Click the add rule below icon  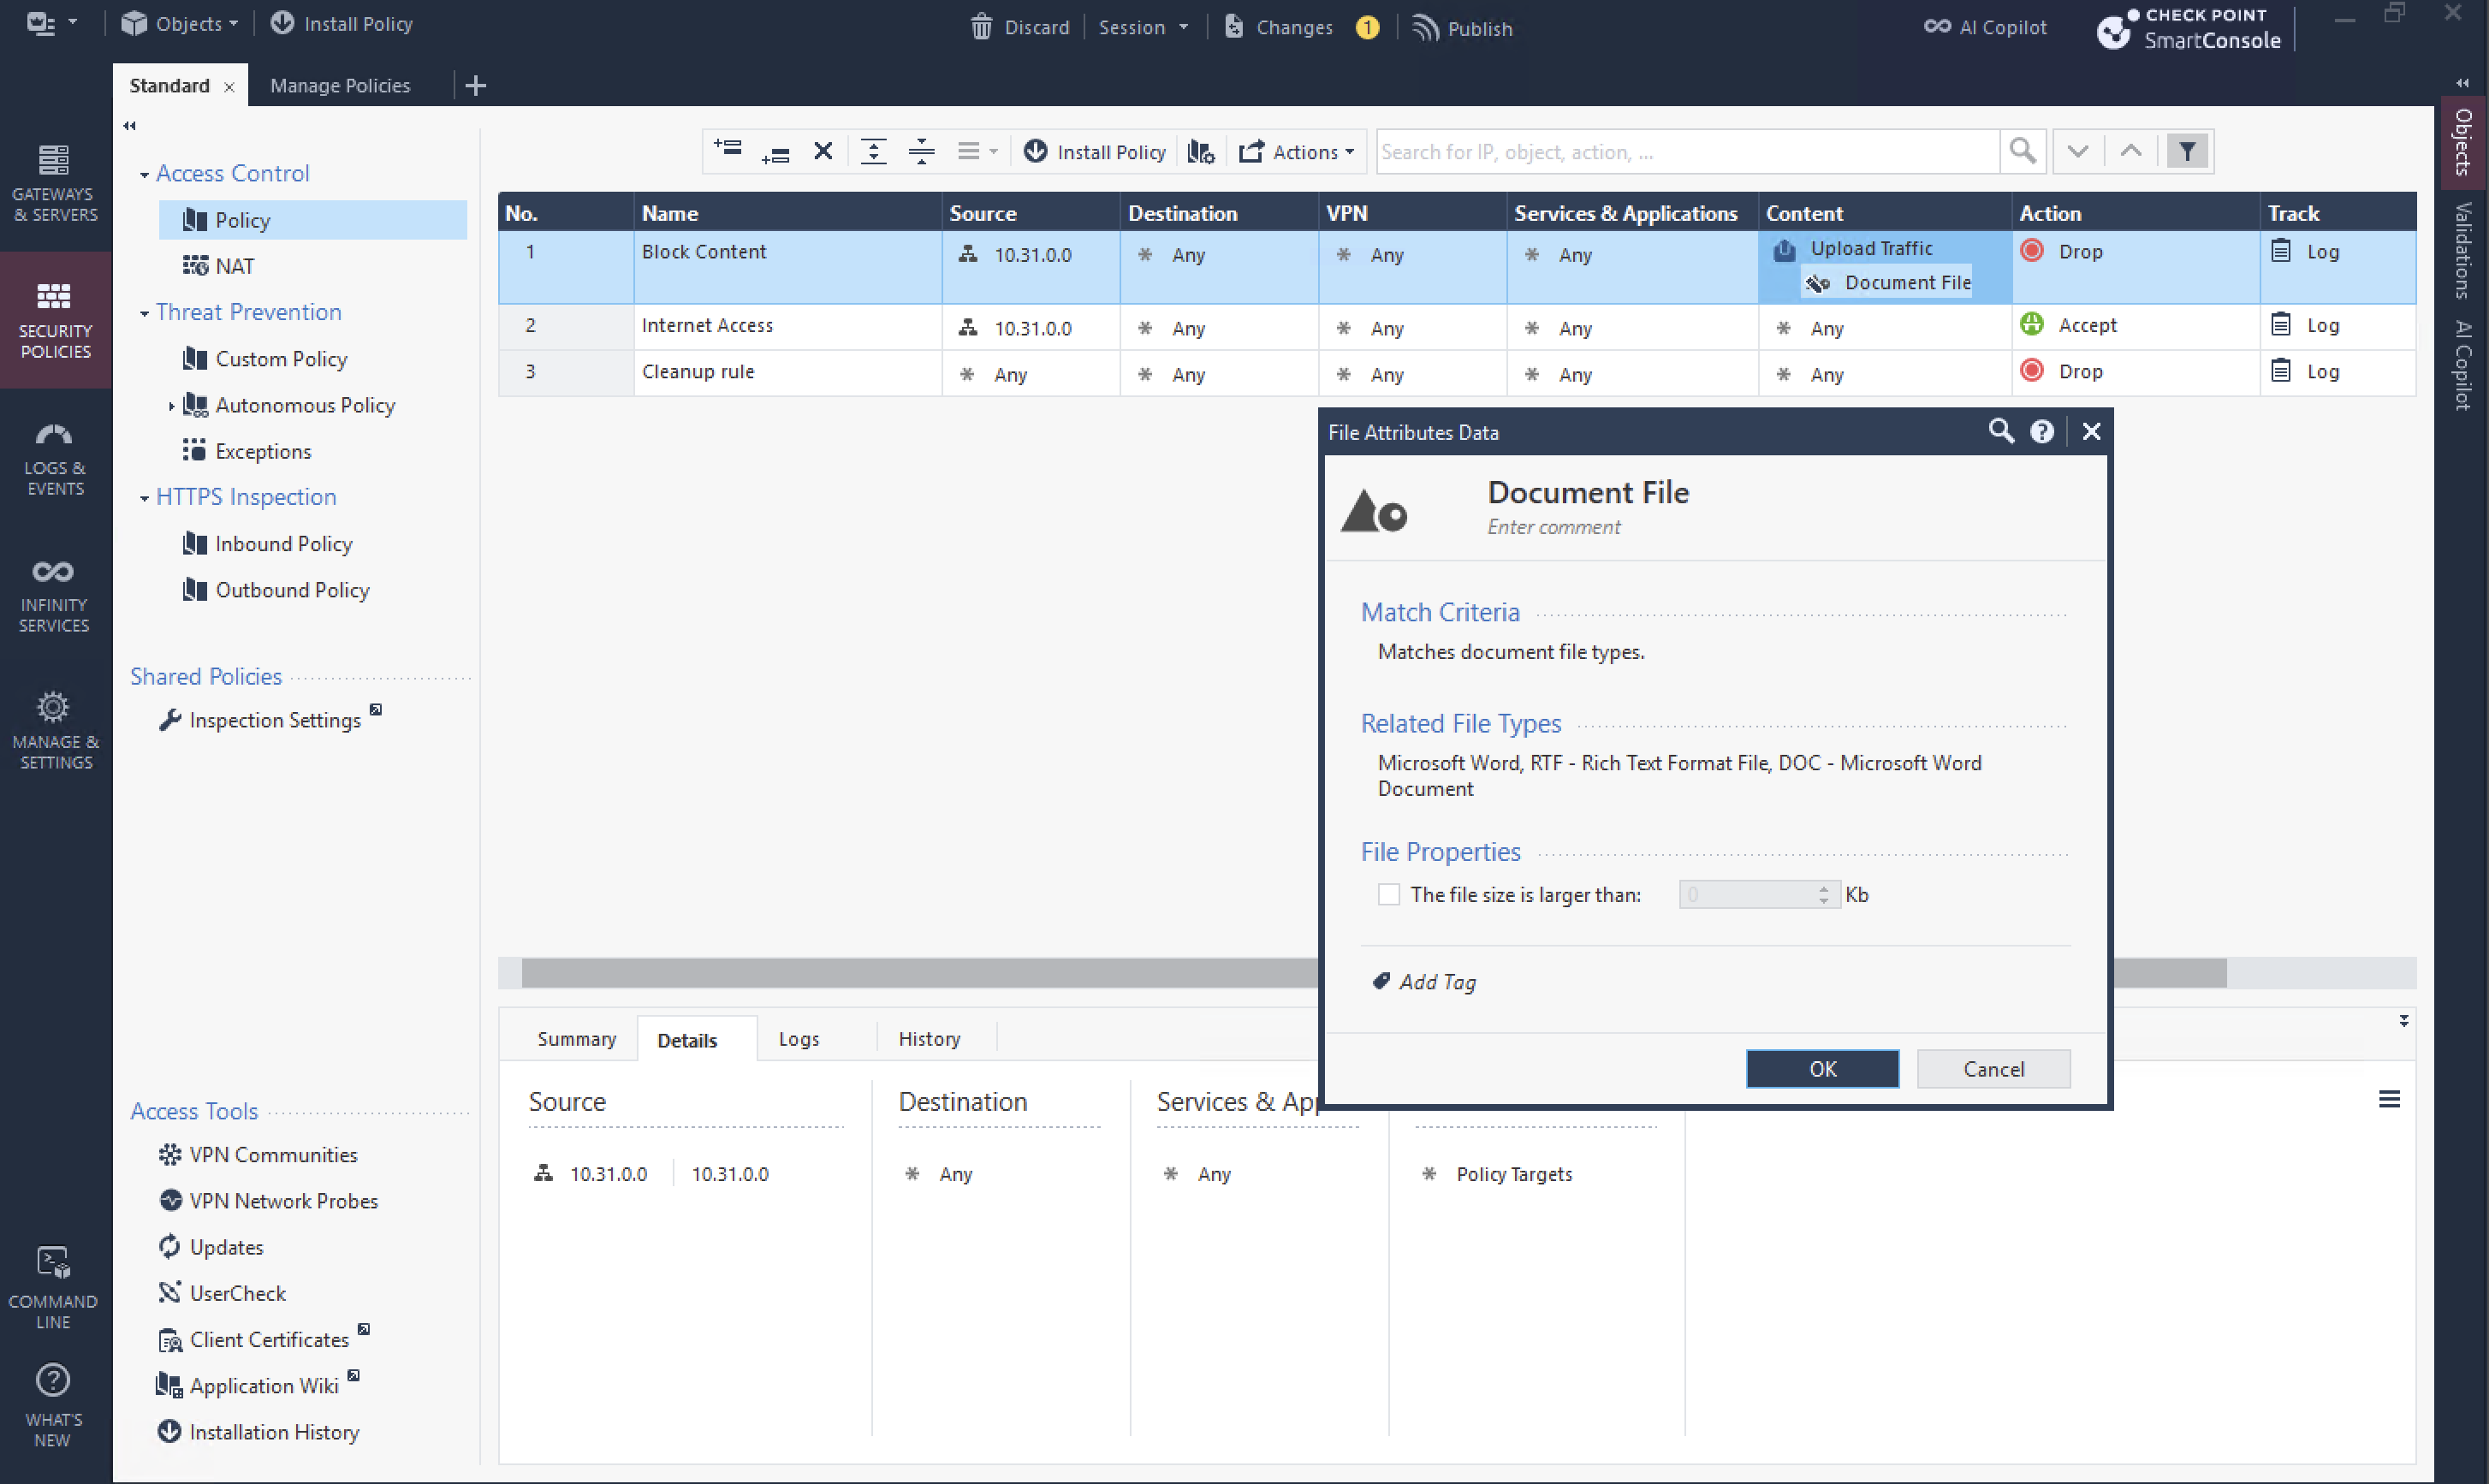(x=775, y=152)
